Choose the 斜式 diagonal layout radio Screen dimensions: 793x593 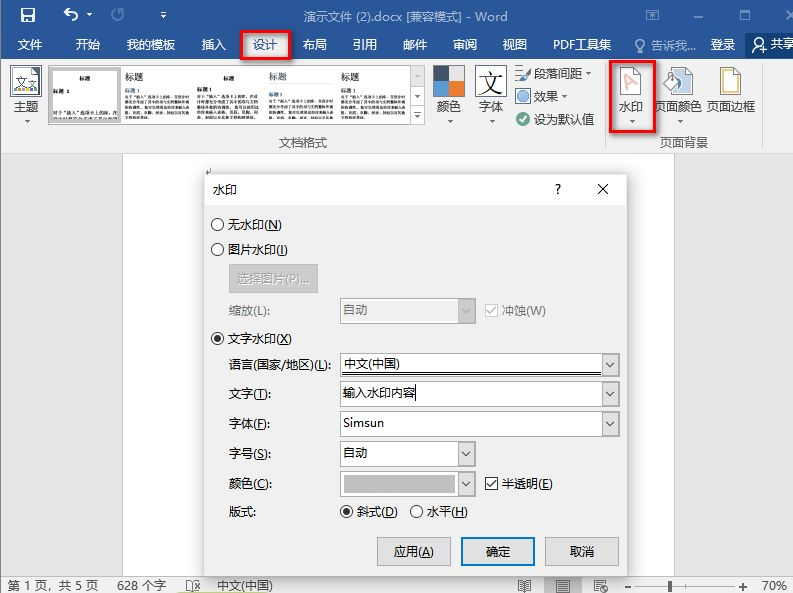pos(346,512)
